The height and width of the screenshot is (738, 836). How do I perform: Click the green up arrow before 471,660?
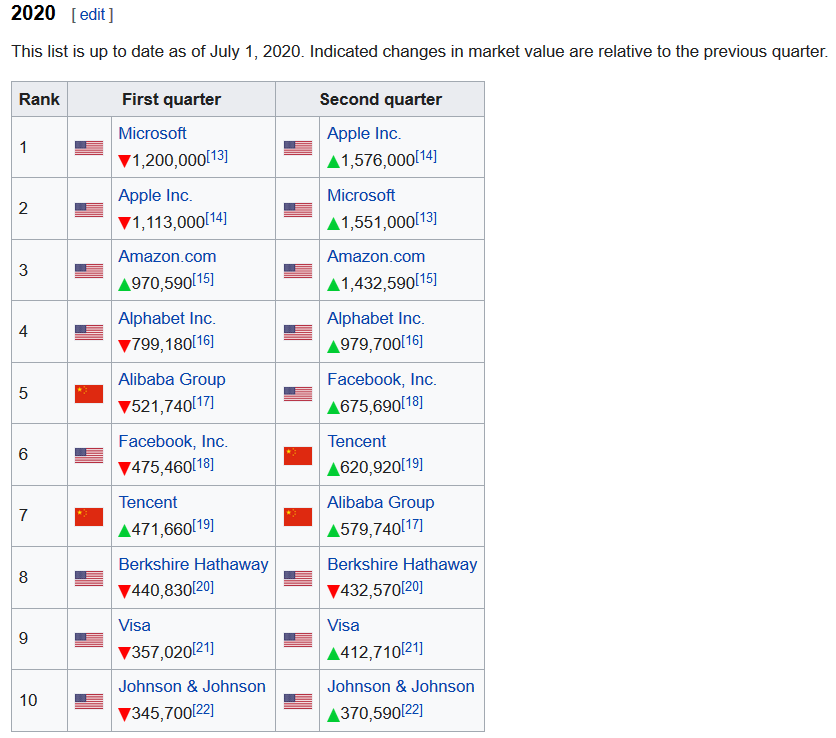coord(124,530)
